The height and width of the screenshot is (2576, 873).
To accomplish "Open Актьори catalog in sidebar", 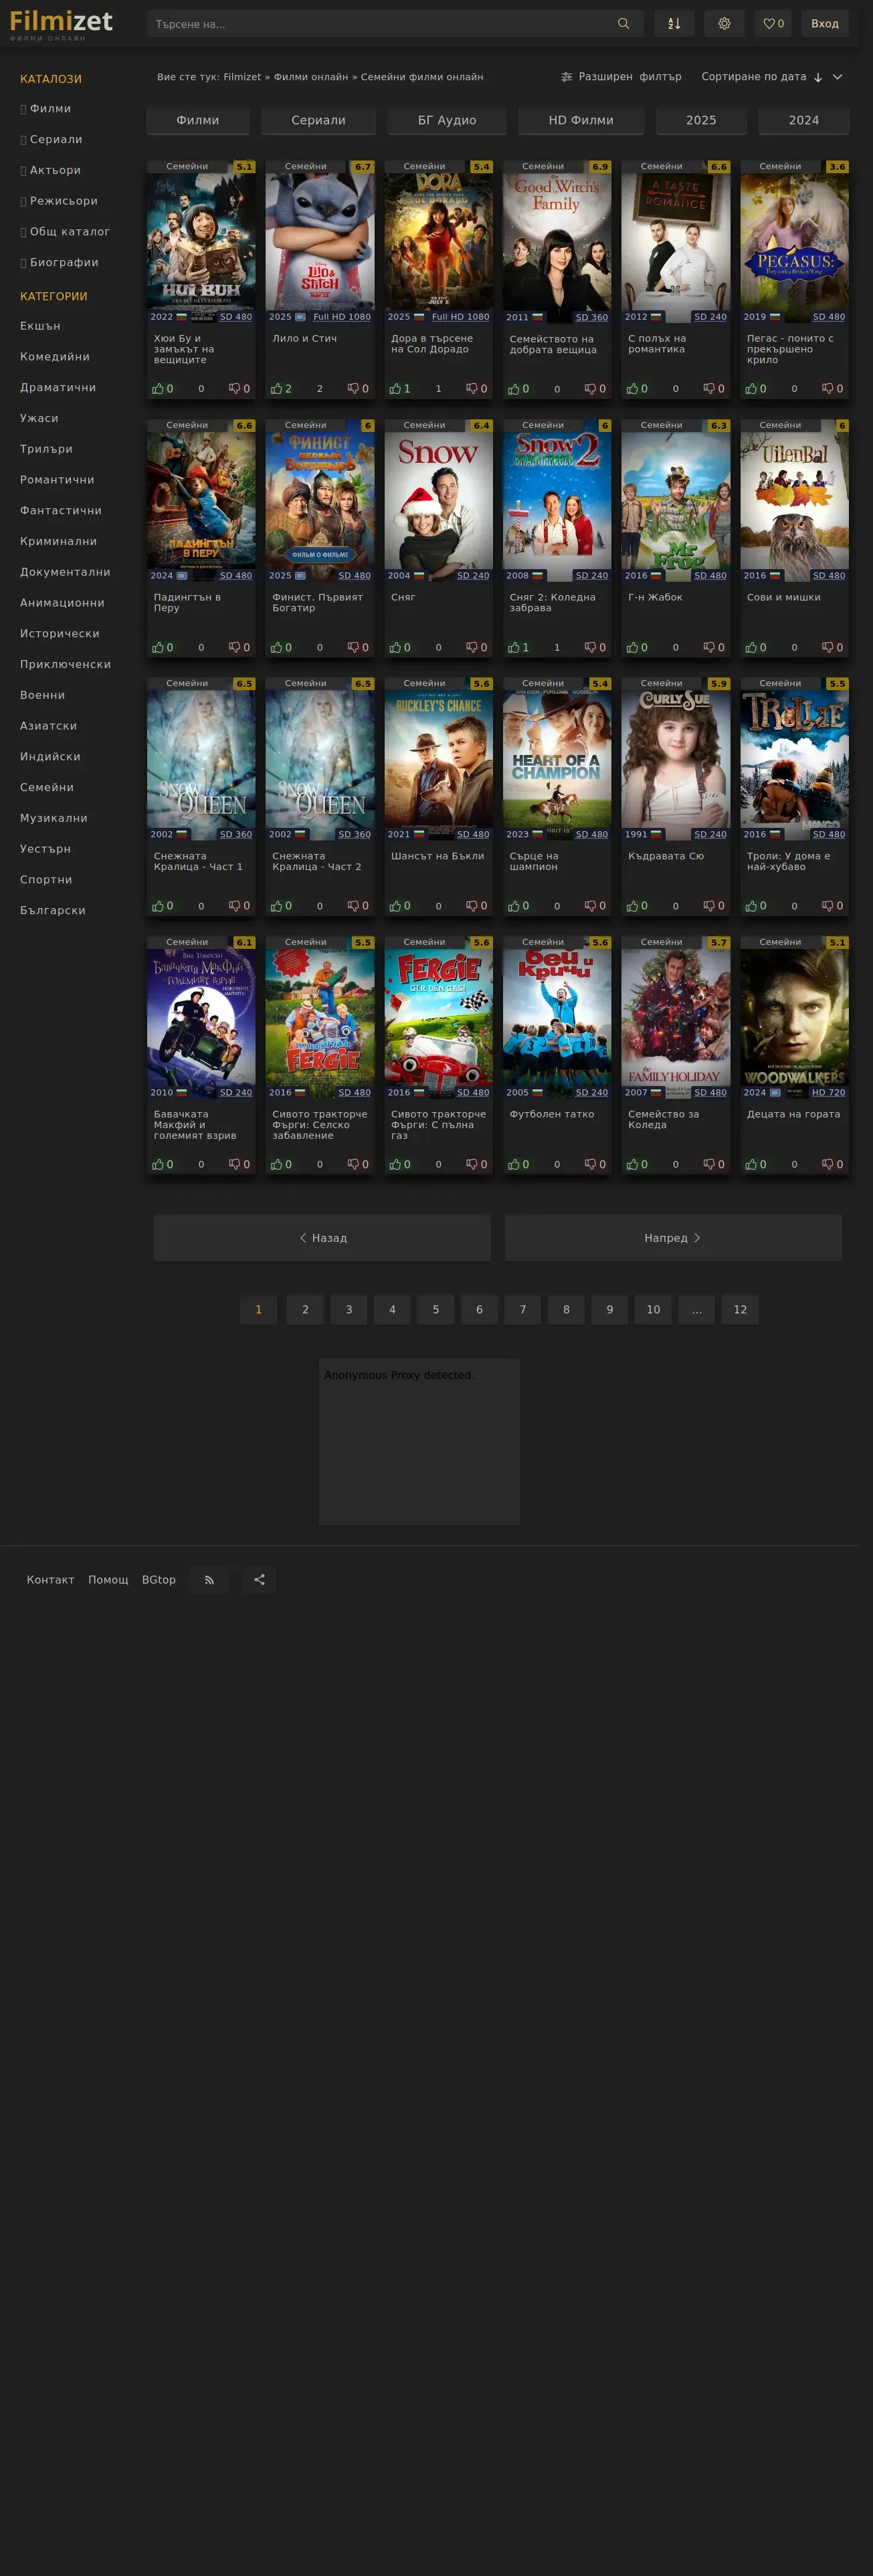I will pos(55,170).
